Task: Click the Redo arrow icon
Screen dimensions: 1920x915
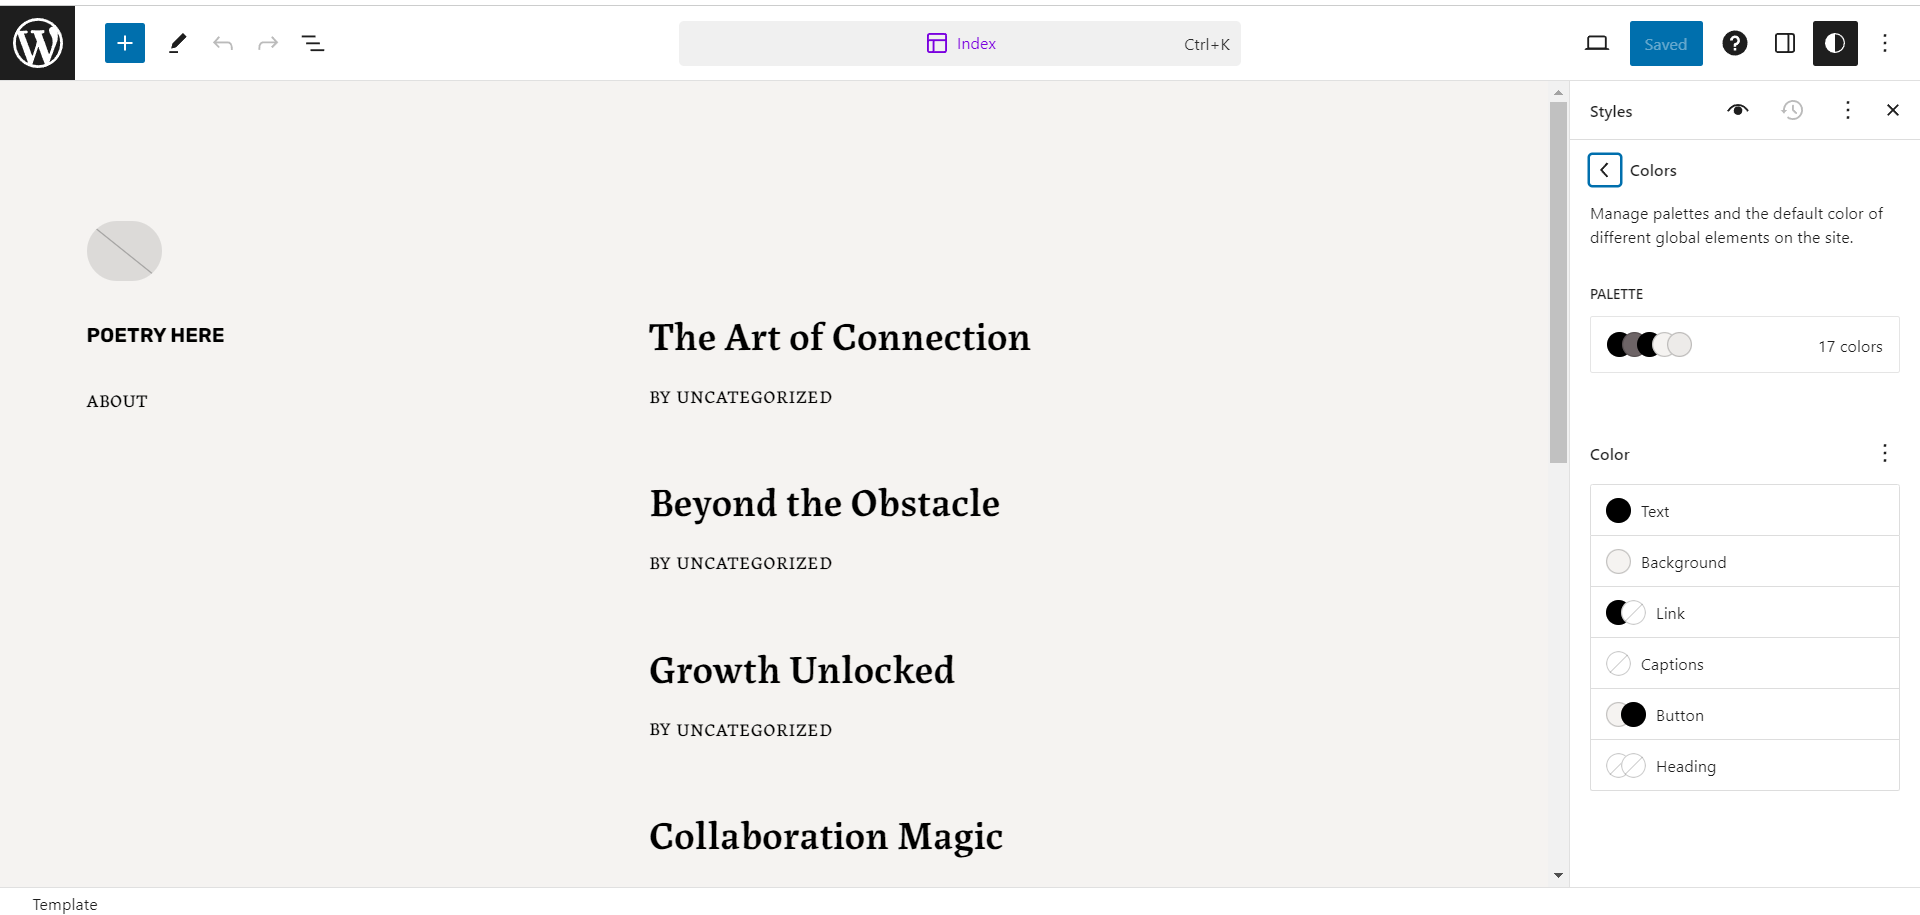Action: pyautogui.click(x=268, y=43)
